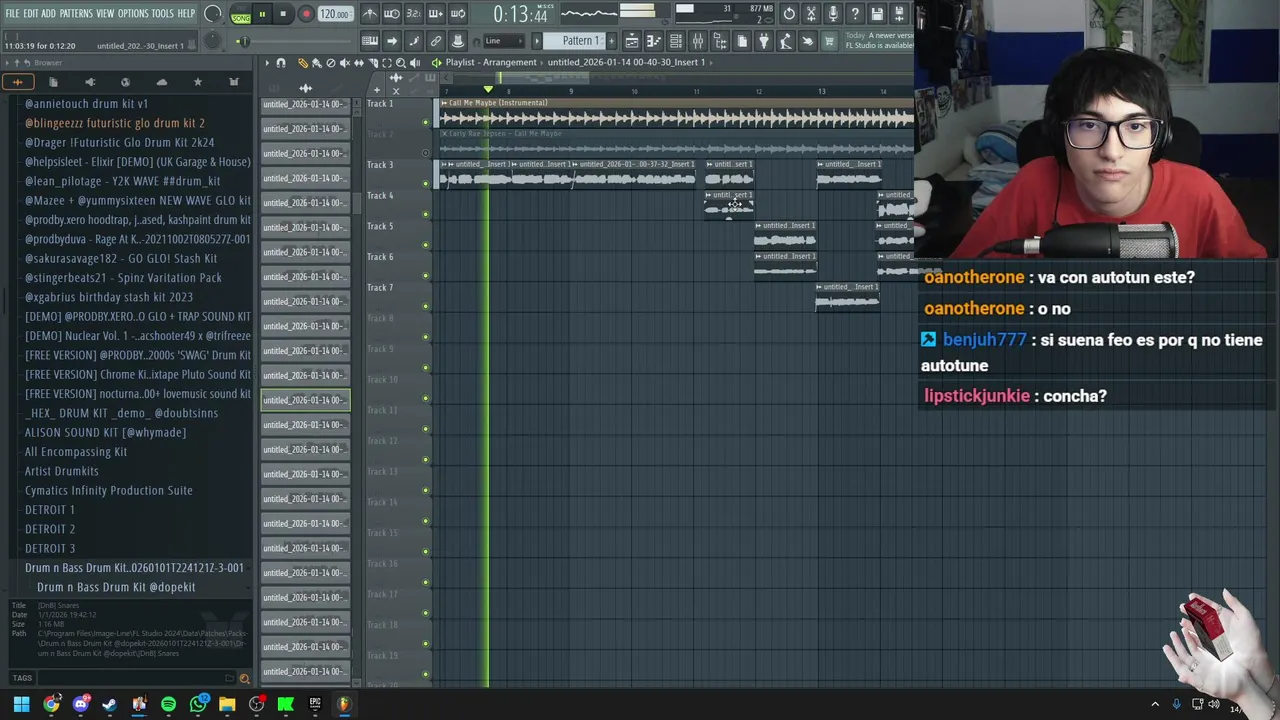Open the DETROIT 2 folder
Image resolution: width=1280 pixels, height=720 pixels.
point(50,529)
